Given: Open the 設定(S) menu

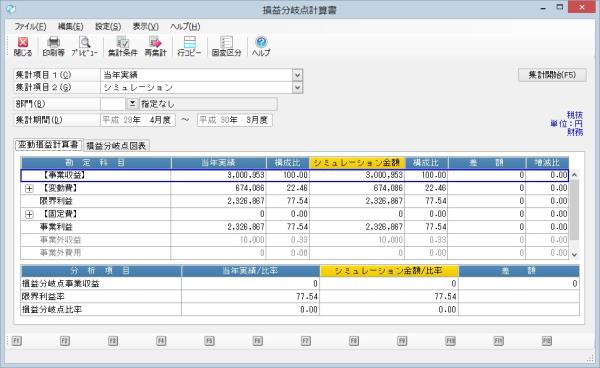Looking at the screenshot, I should [x=108, y=26].
